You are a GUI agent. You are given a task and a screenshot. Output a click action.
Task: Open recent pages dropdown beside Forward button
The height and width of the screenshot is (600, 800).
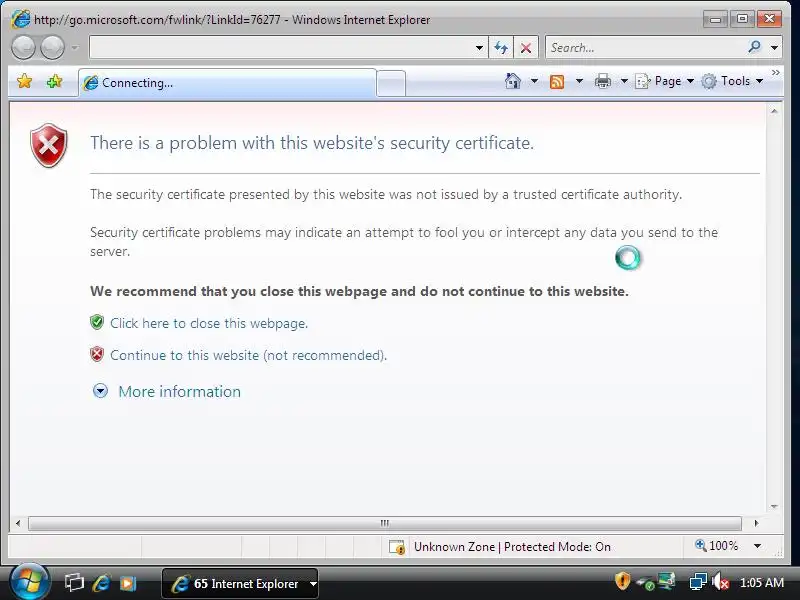(x=74, y=48)
